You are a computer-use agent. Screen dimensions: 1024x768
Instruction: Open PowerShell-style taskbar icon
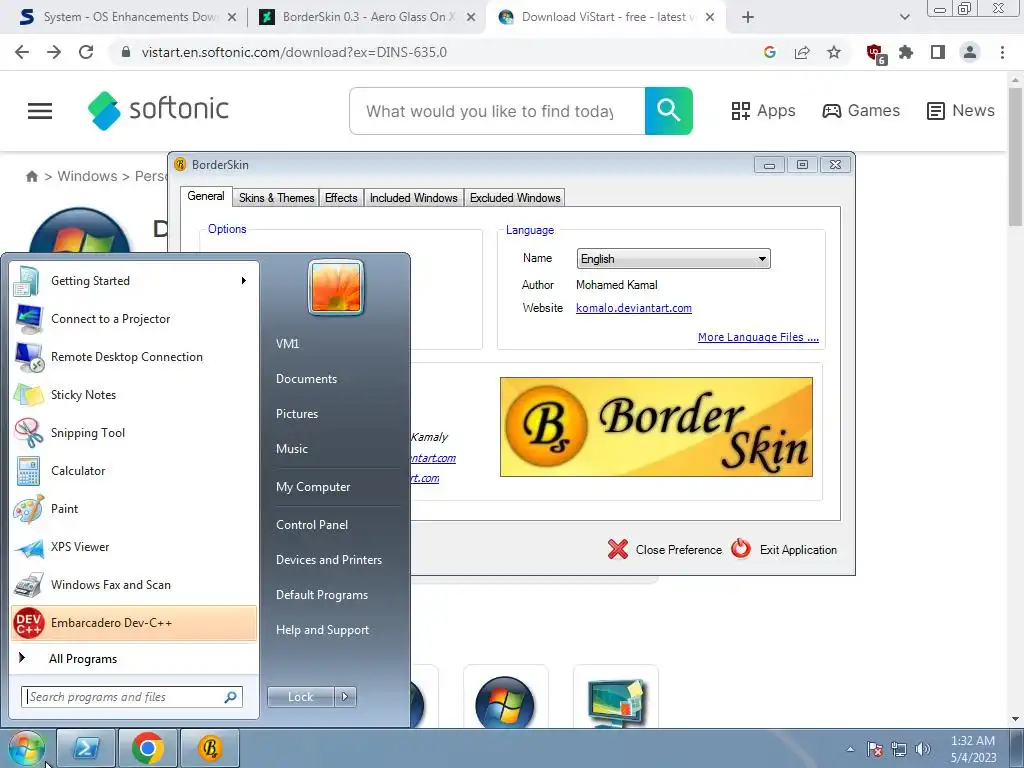pos(86,748)
